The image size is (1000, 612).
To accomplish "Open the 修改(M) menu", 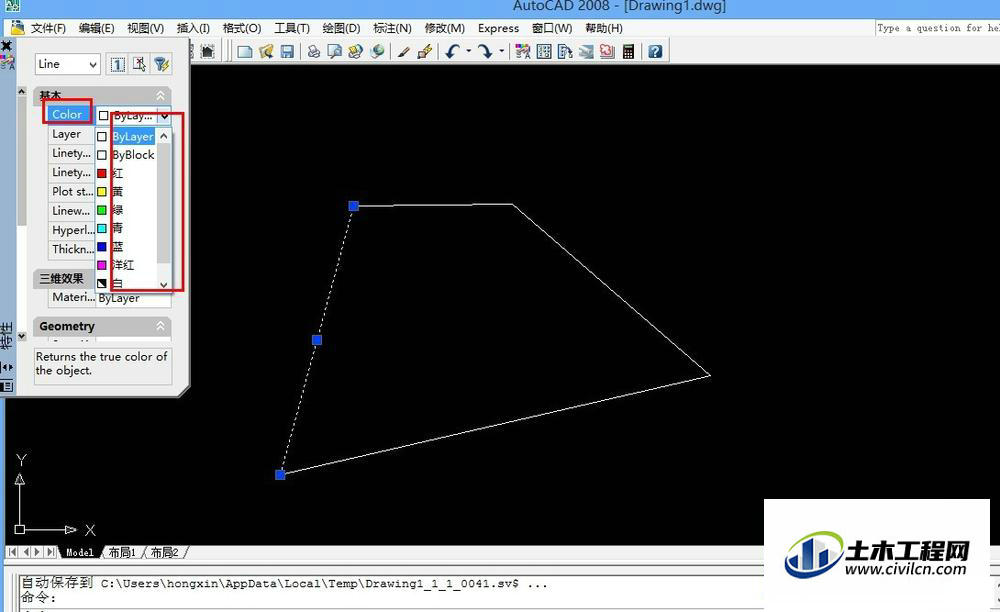I will point(445,28).
